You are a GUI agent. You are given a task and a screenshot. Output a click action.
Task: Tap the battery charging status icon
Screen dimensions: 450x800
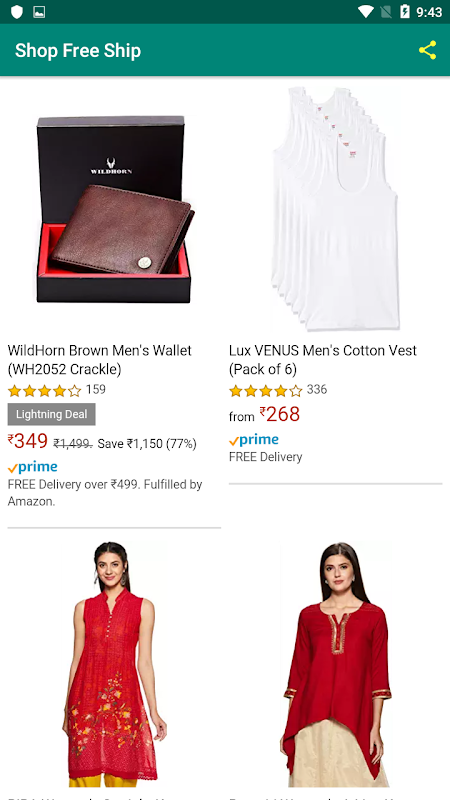point(405,12)
